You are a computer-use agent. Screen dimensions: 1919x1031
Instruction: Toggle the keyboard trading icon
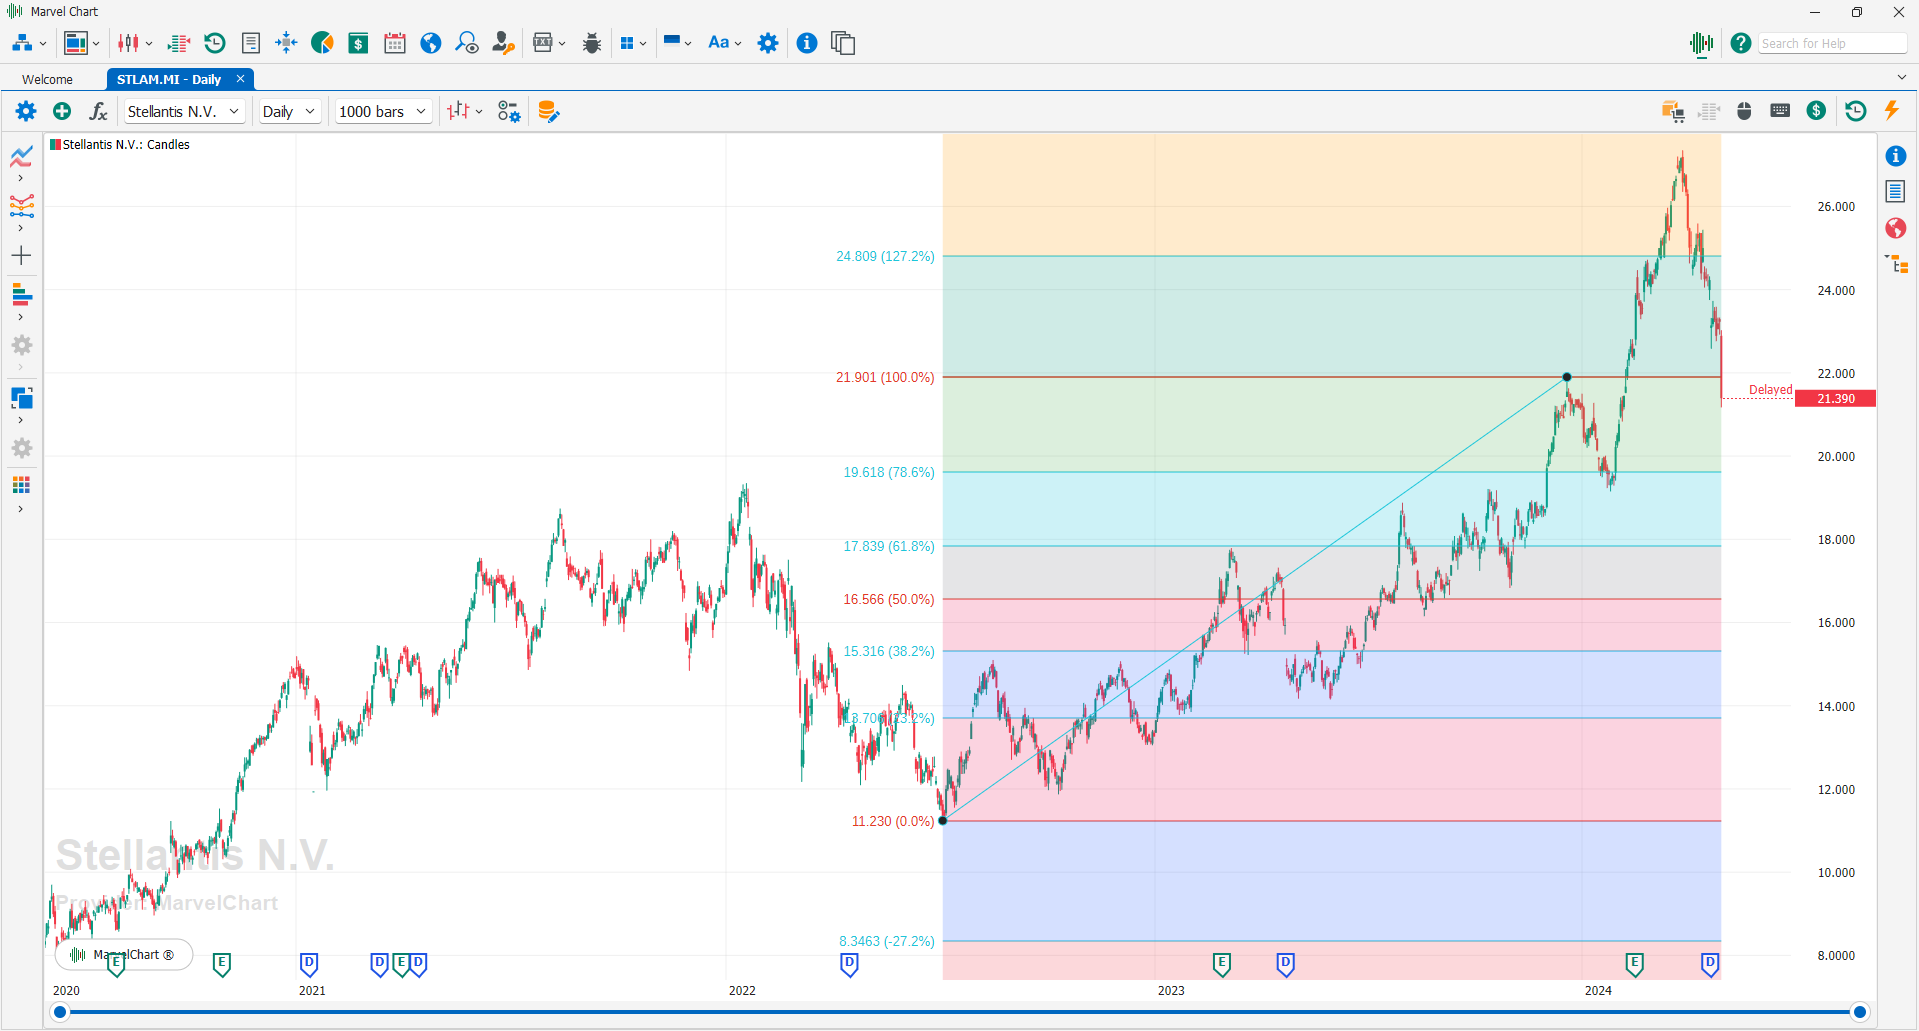[x=1780, y=111]
